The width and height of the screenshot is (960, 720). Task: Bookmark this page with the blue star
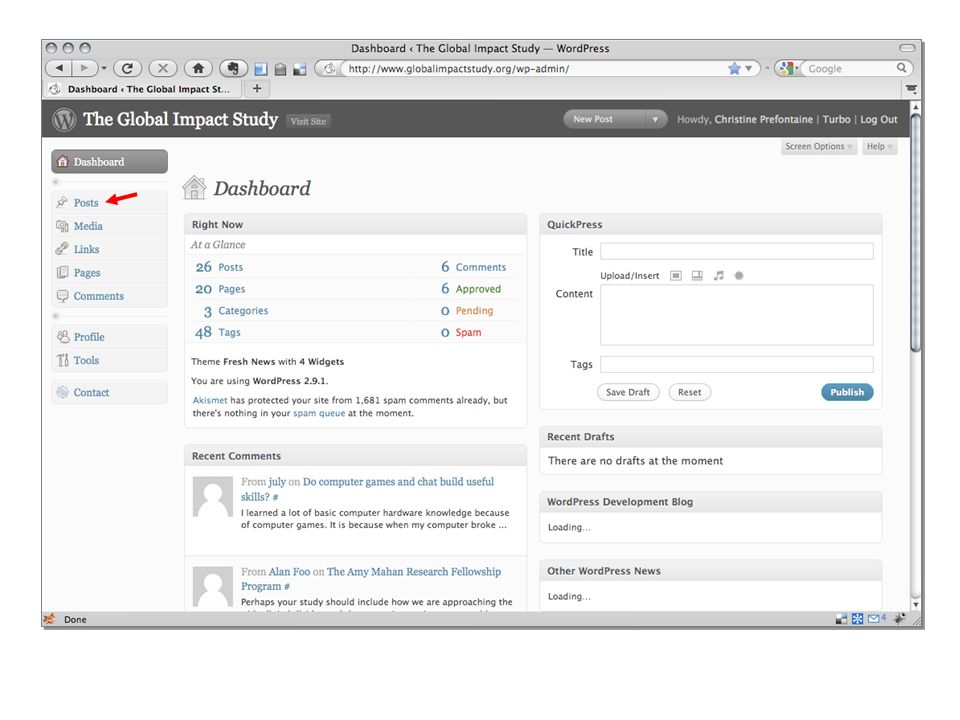734,69
